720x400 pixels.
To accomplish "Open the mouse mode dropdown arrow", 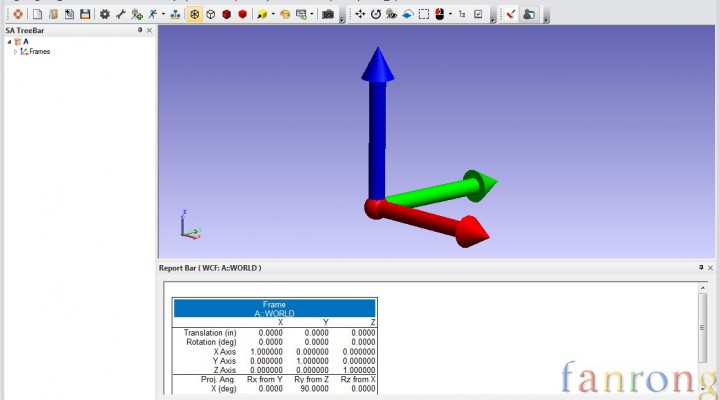I will pyautogui.click(x=450, y=14).
